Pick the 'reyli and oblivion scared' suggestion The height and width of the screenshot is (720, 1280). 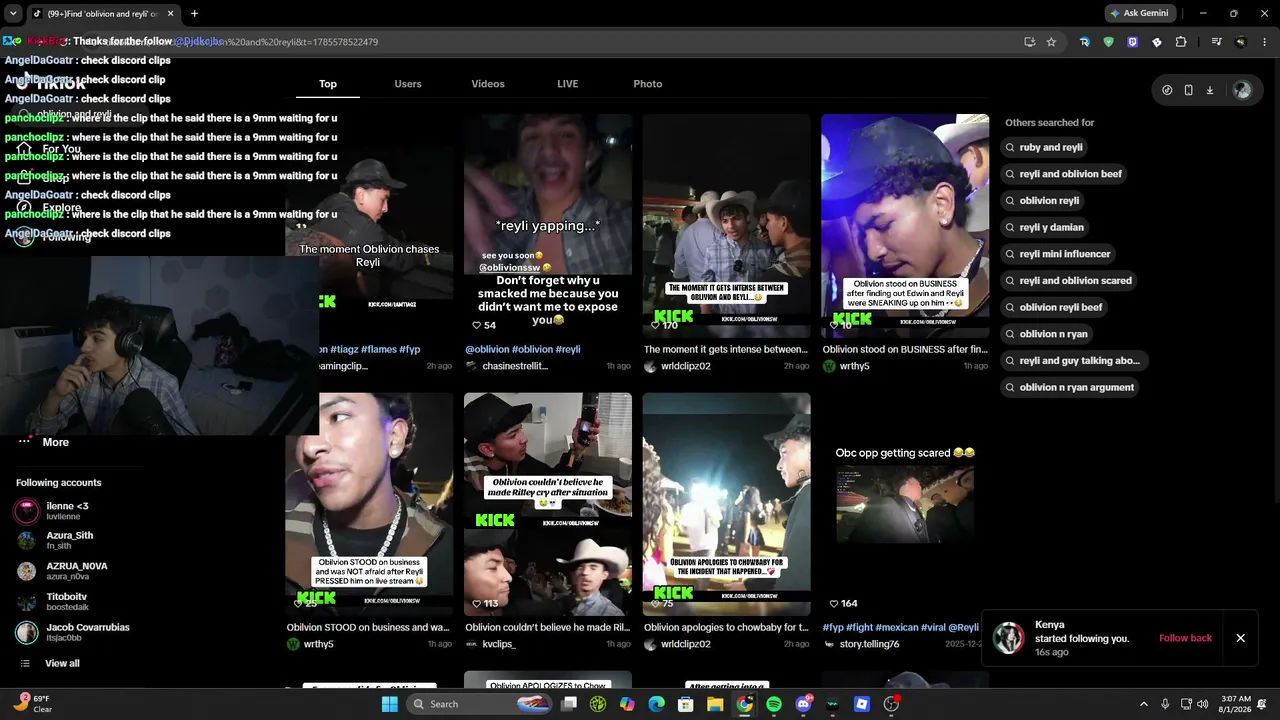pyautogui.click(x=1069, y=281)
